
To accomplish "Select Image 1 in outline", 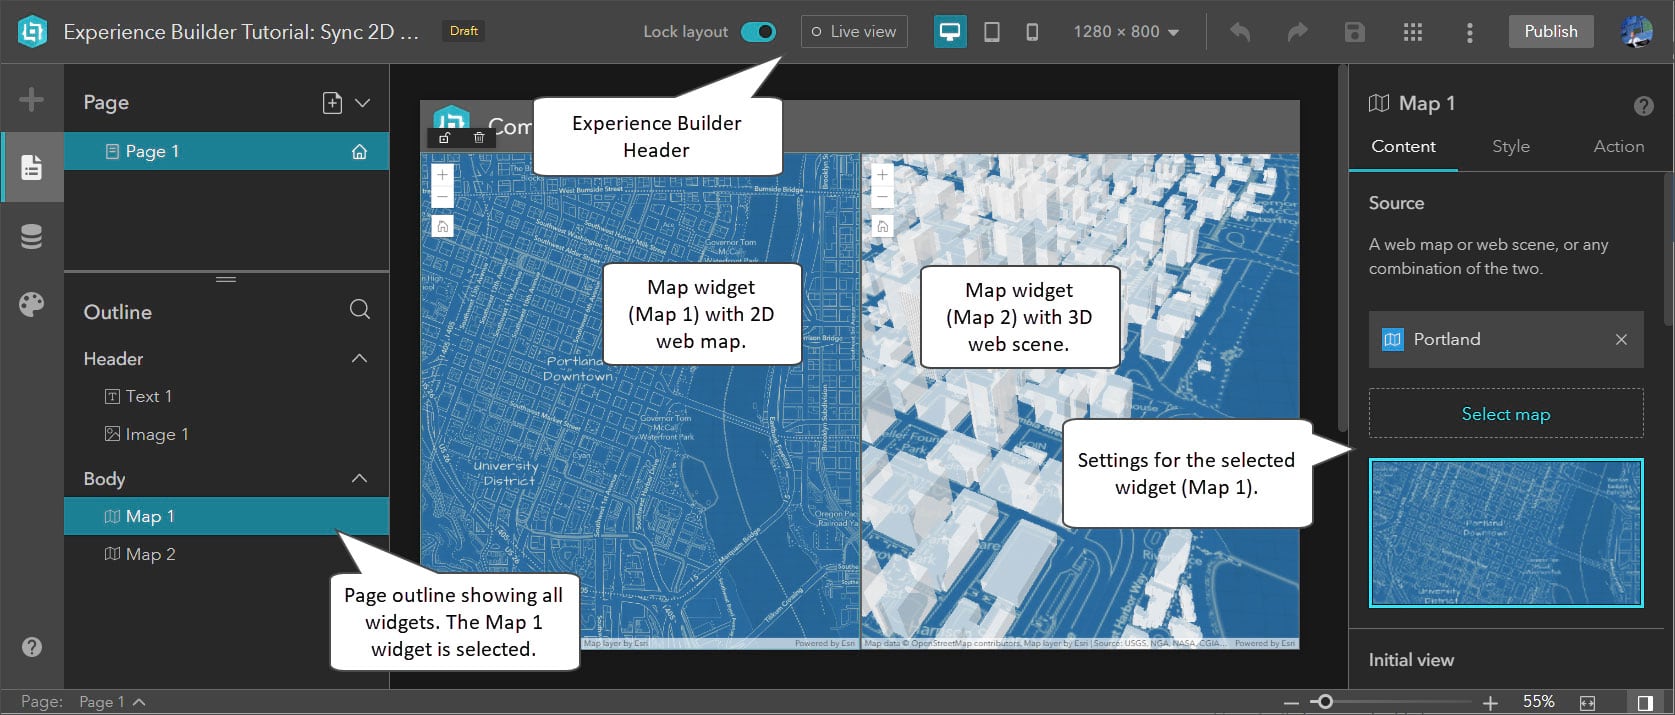I will 226,434.
